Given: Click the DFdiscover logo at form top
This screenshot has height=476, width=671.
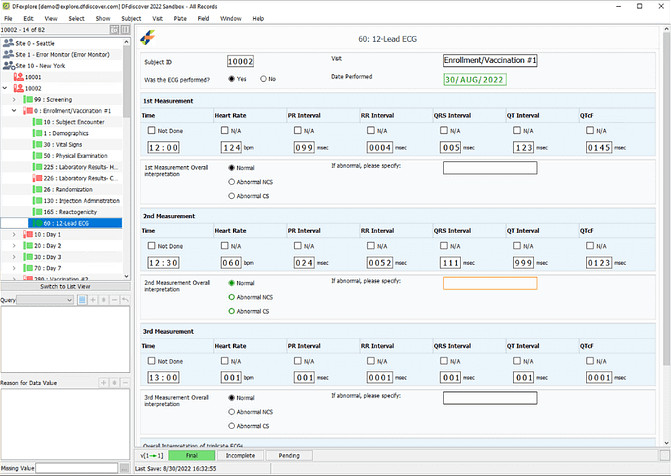Looking at the screenshot, I should (x=148, y=38).
